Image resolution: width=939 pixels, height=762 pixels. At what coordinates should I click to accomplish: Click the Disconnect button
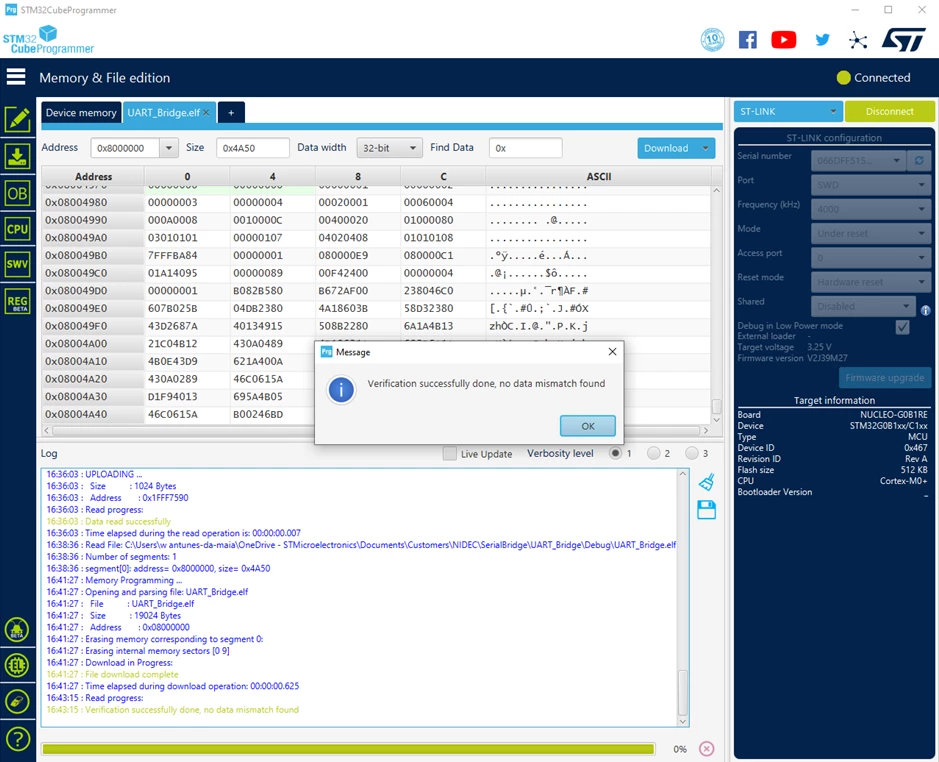[x=889, y=111]
